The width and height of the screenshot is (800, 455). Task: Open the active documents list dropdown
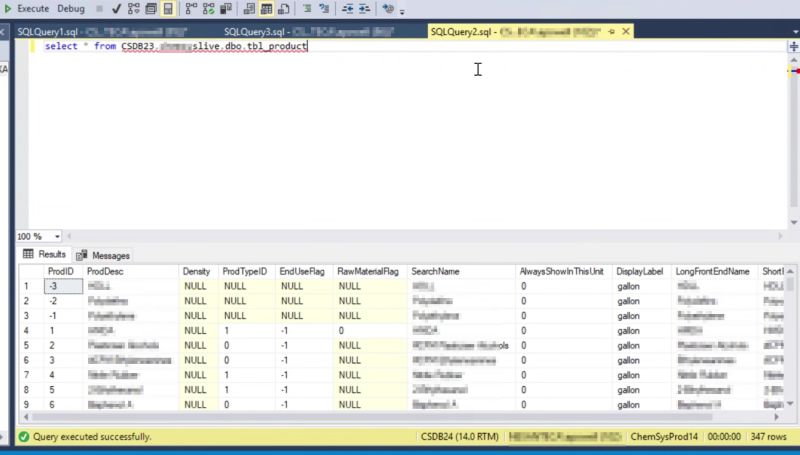pyautogui.click(x=795, y=32)
